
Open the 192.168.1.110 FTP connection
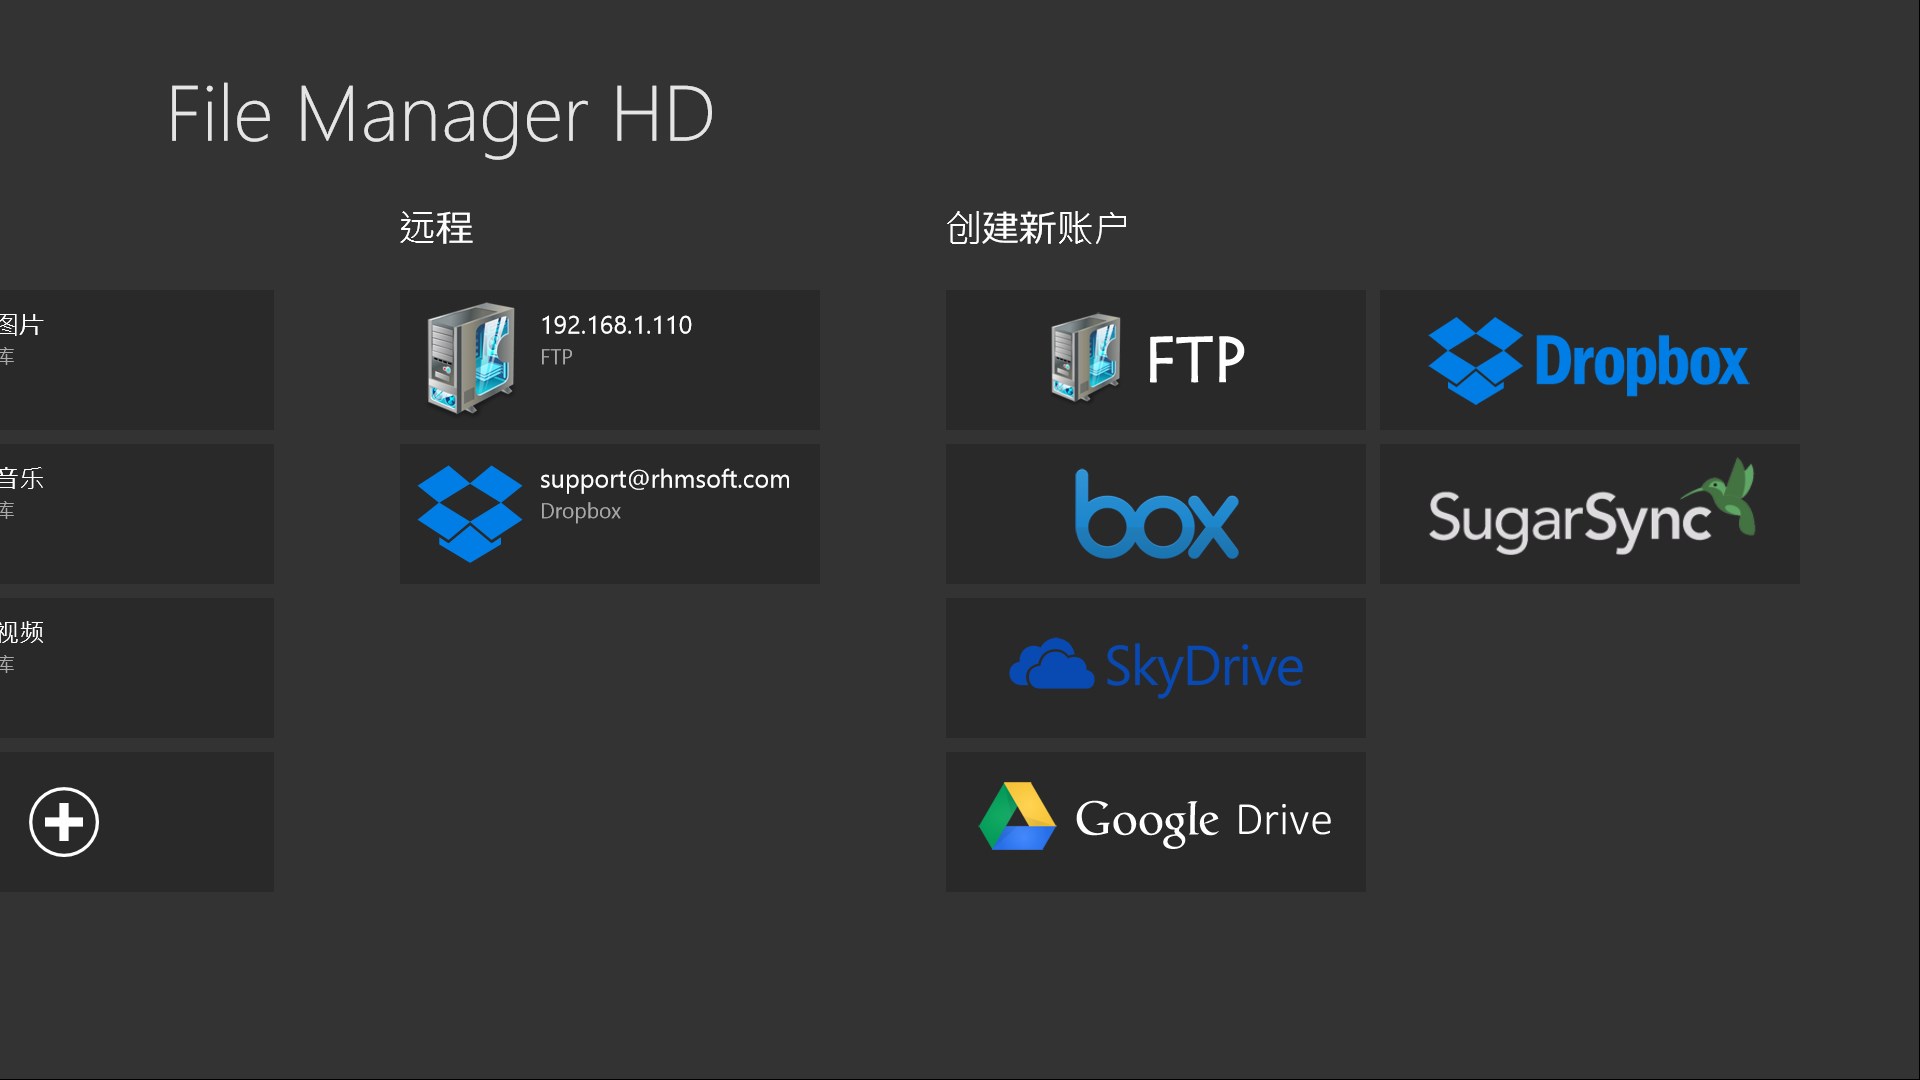click(x=610, y=360)
